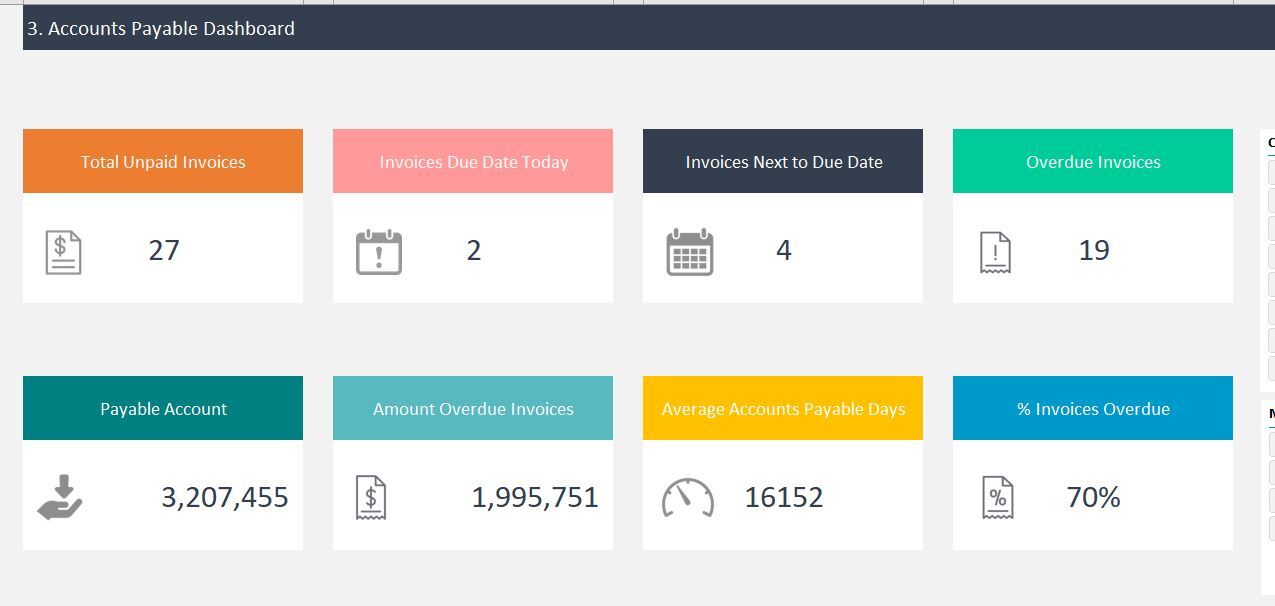
Task: Click the hand with download arrow Payable Account icon
Action: click(x=60, y=498)
